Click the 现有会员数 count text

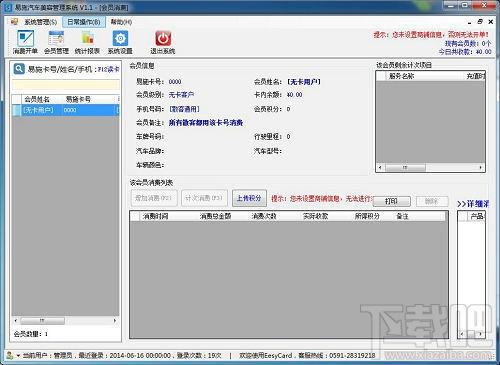point(468,43)
